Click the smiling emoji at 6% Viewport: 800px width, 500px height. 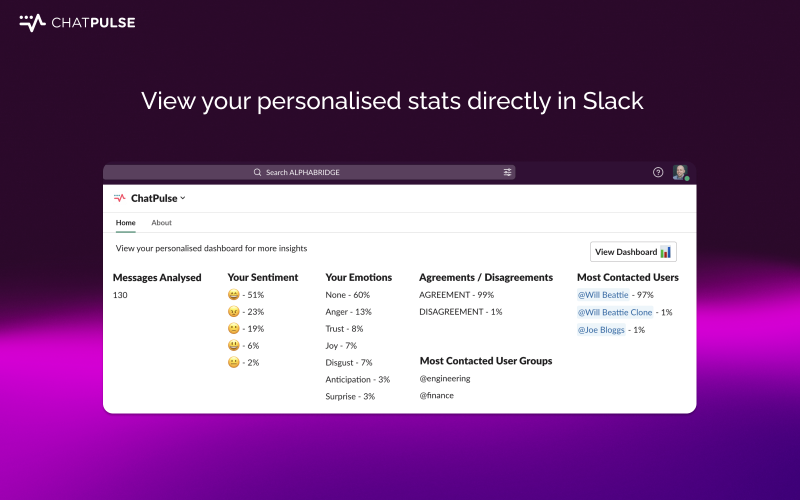[234, 345]
